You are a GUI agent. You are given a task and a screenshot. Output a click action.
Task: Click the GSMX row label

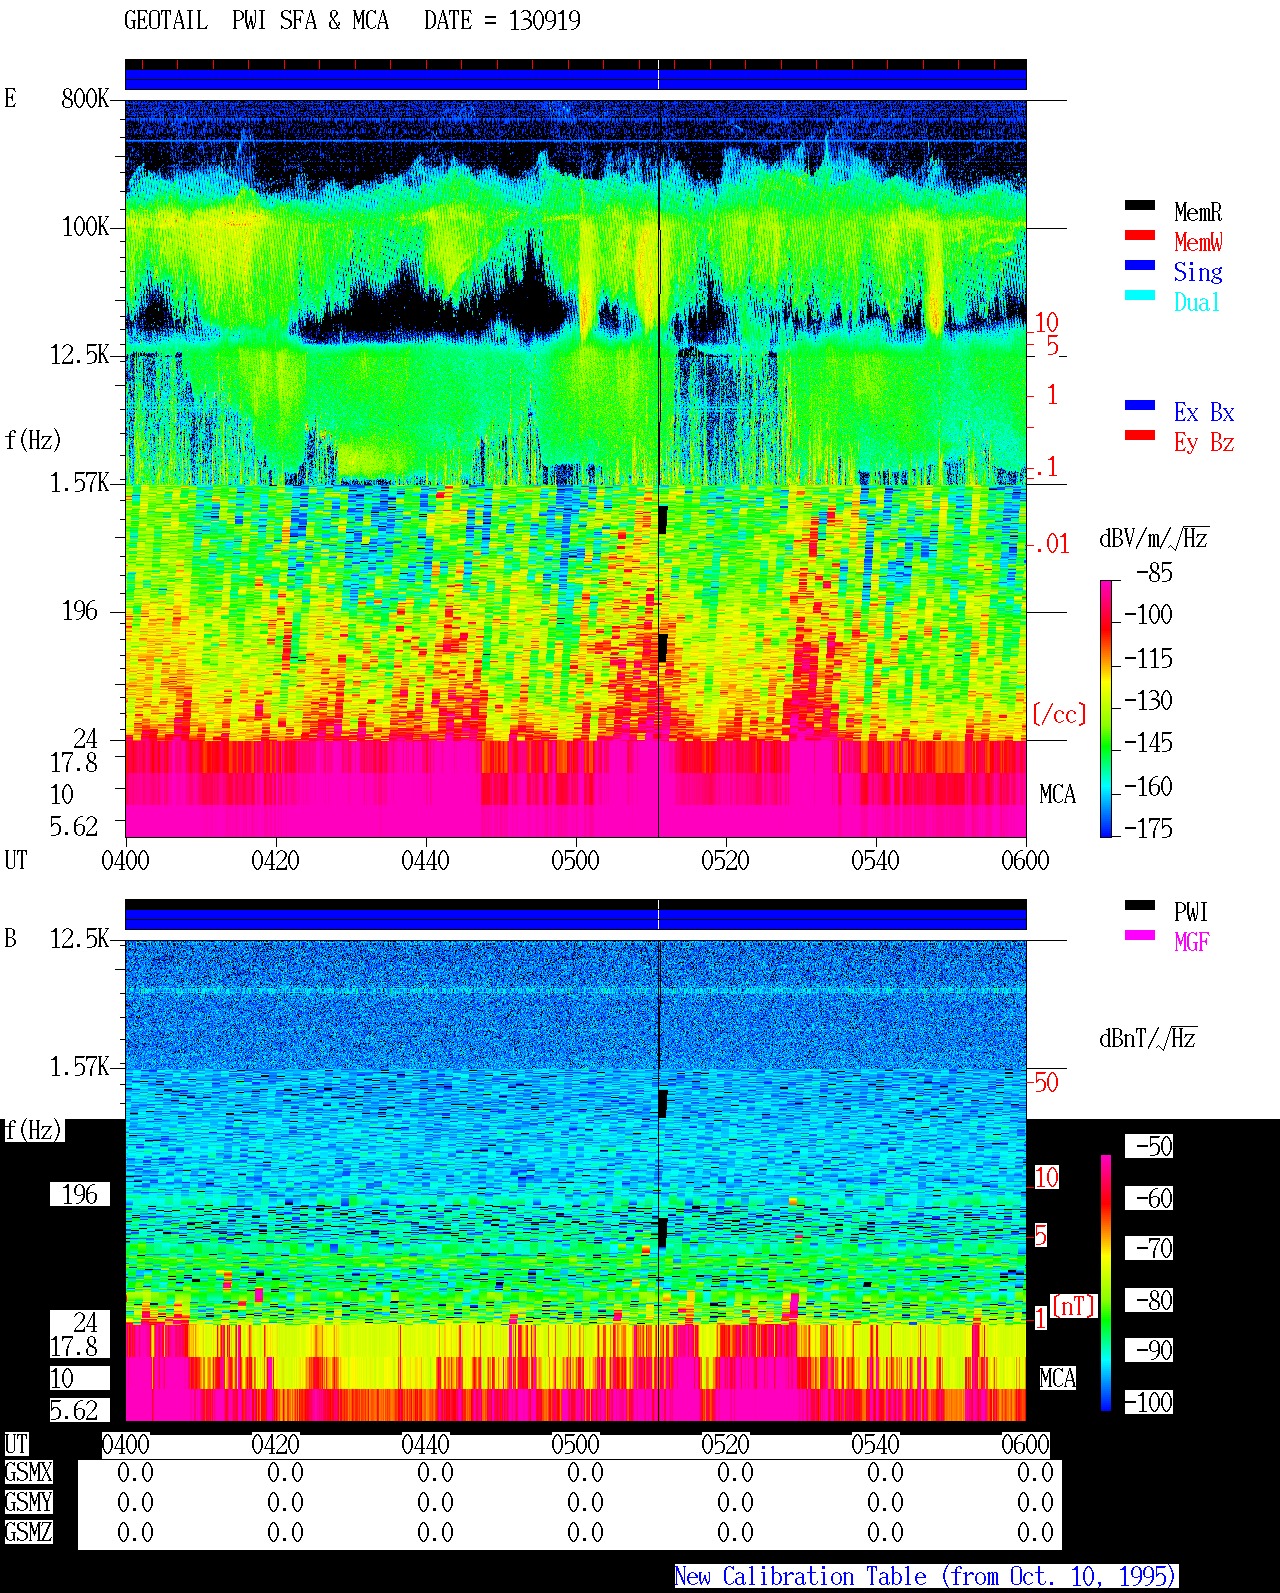[x=28, y=1473]
